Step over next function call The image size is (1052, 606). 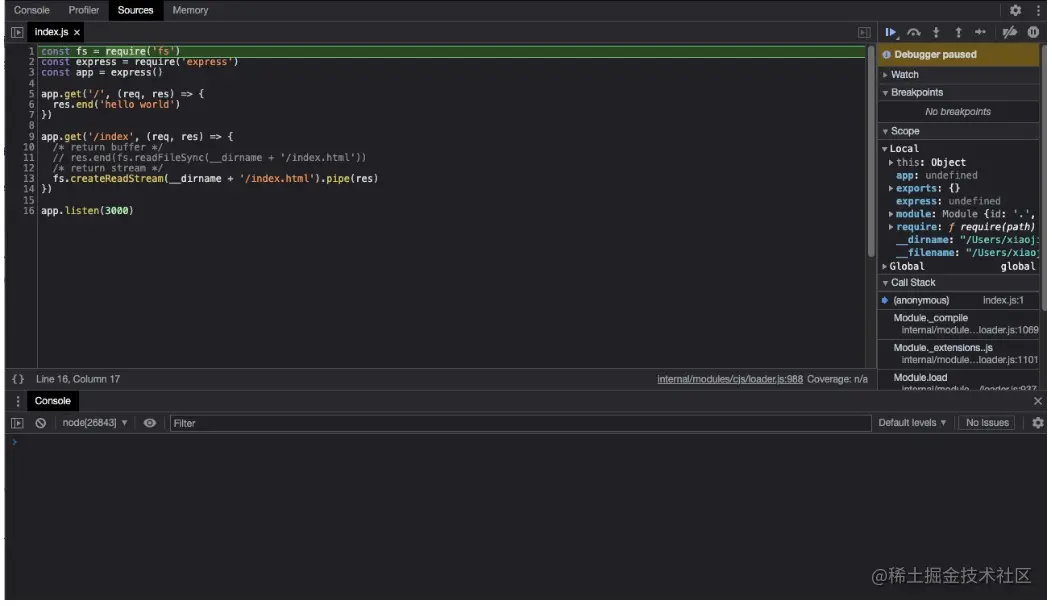click(914, 32)
